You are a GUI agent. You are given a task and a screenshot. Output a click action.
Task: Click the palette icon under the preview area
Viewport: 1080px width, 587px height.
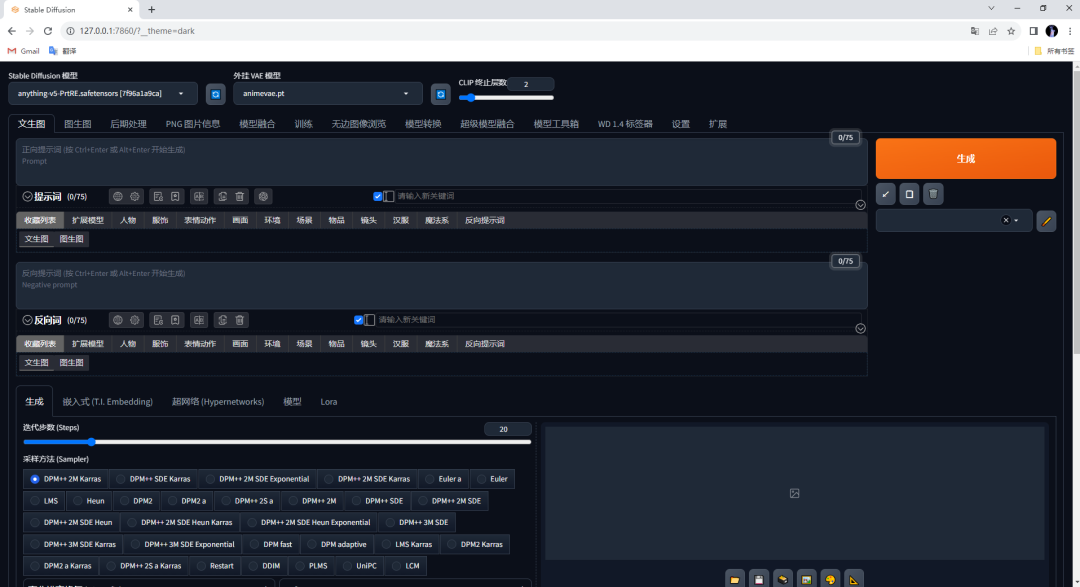[x=830, y=578]
